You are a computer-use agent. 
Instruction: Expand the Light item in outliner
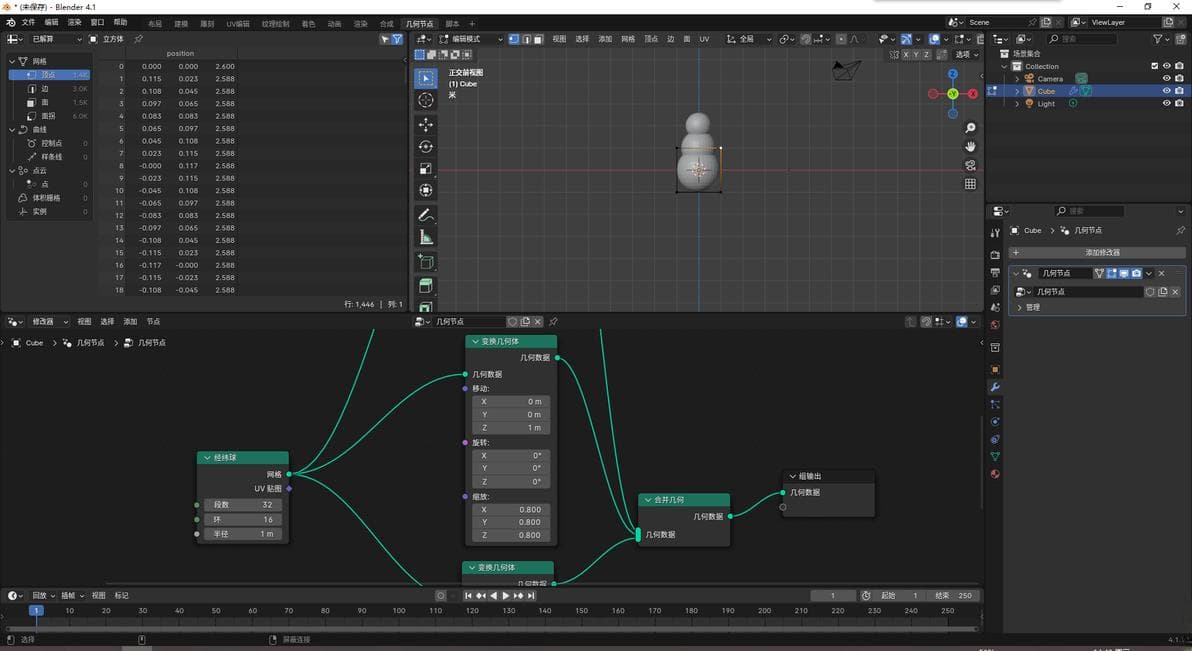[x=1017, y=103]
